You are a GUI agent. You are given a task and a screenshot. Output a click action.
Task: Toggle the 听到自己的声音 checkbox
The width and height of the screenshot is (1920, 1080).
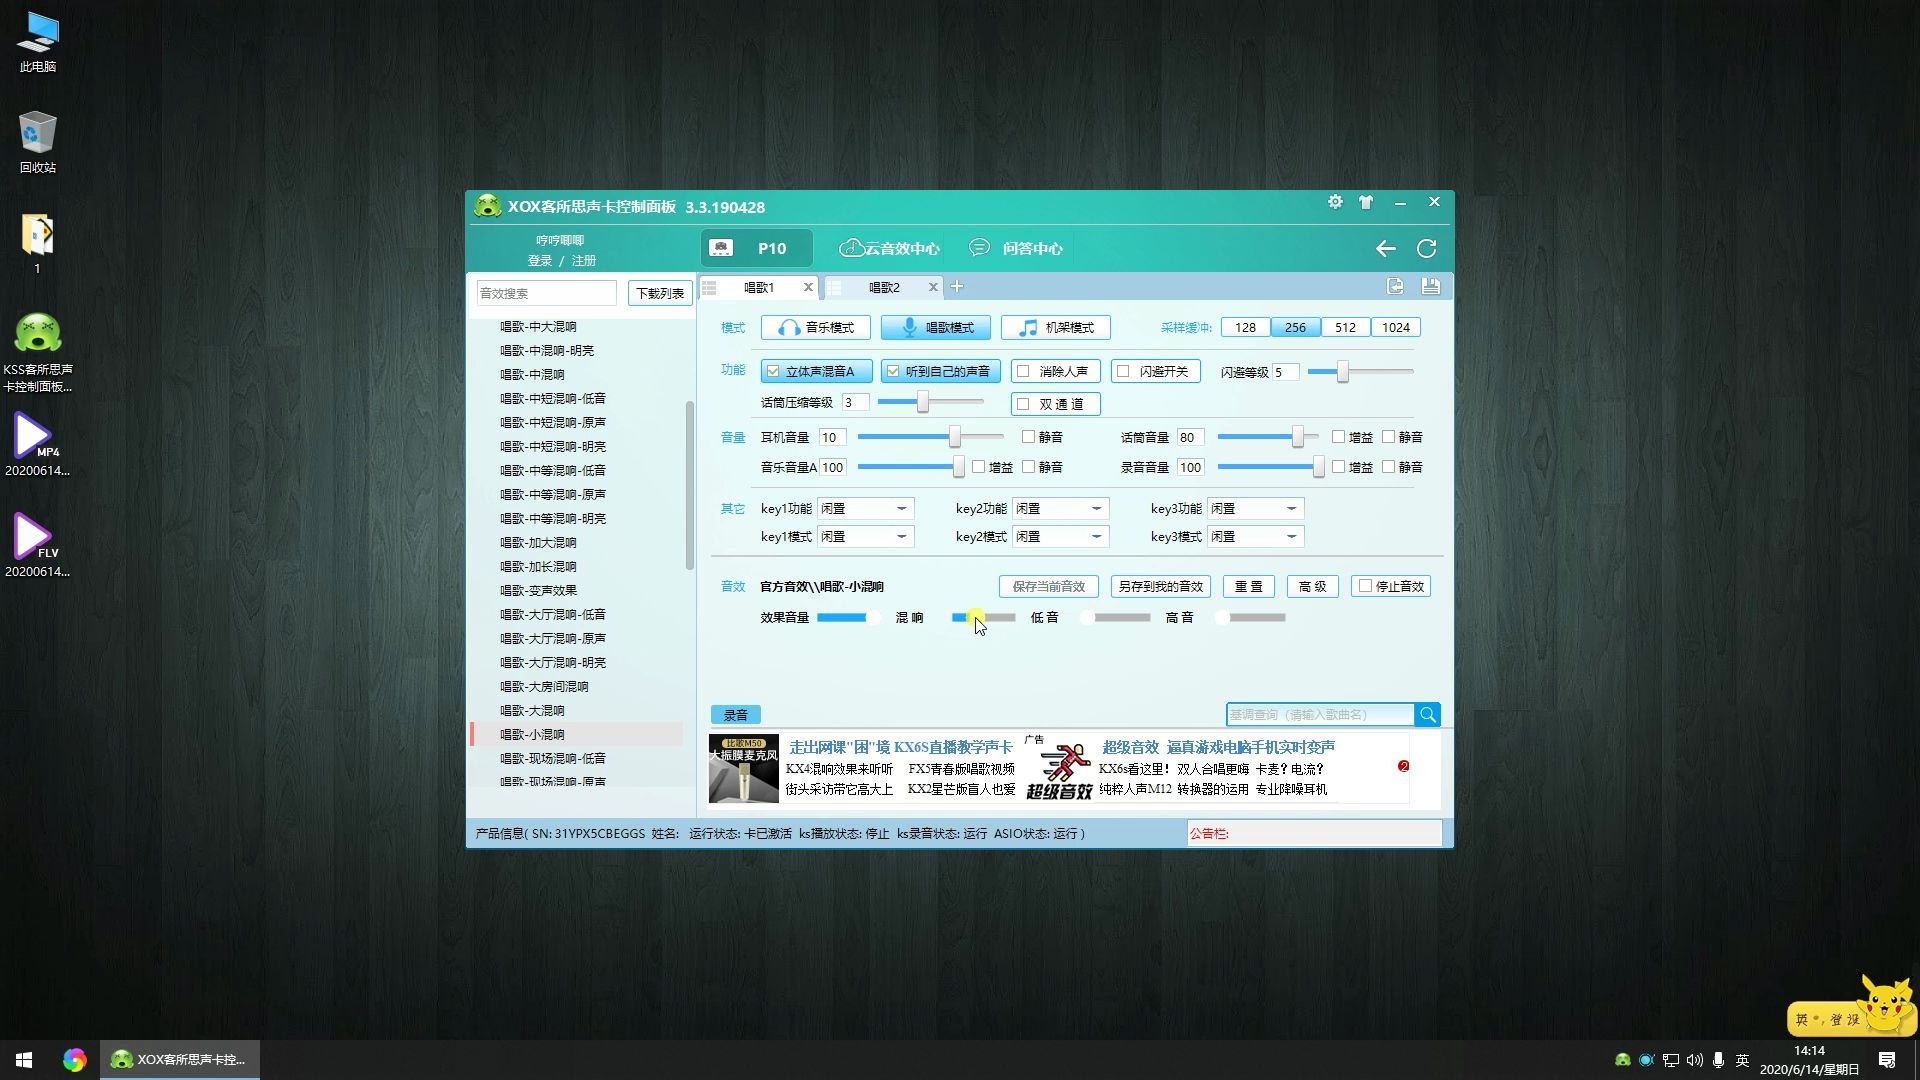click(893, 371)
